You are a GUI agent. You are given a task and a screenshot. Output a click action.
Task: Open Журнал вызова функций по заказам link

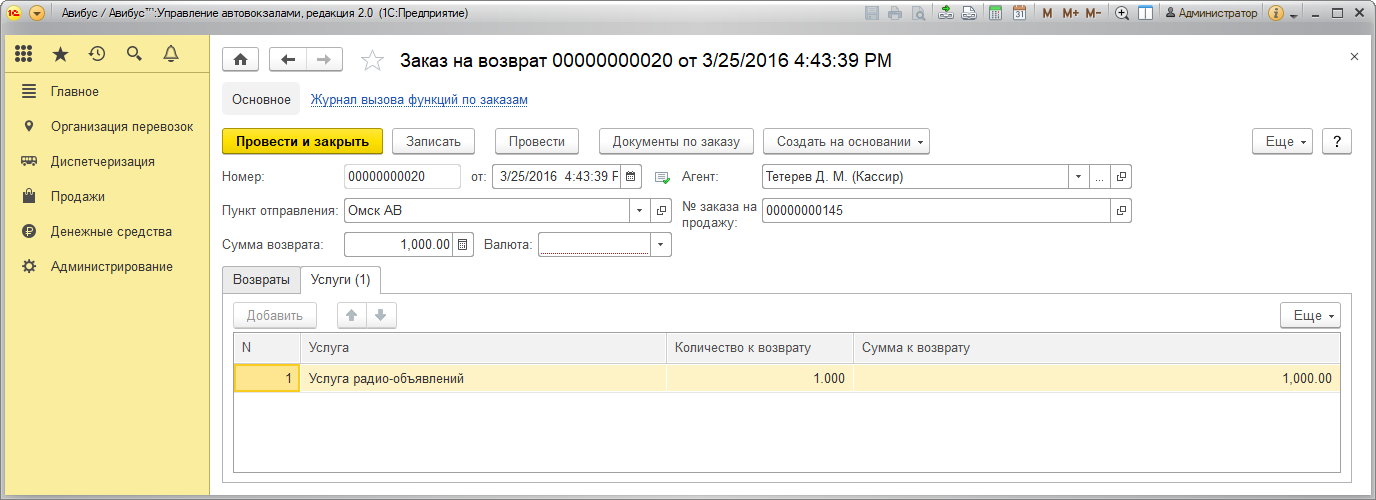pos(419,100)
